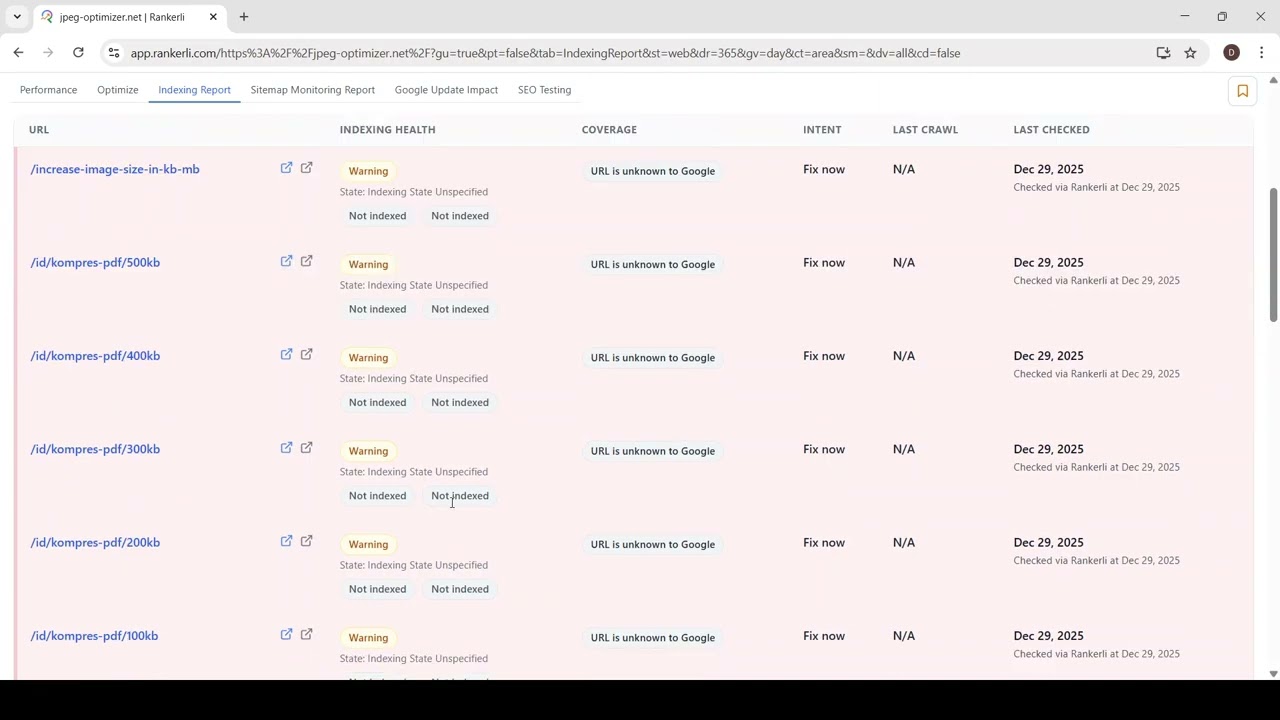Open the Sitemap Monitoring Report tab
Viewport: 1280px width, 720px height.
313,90
